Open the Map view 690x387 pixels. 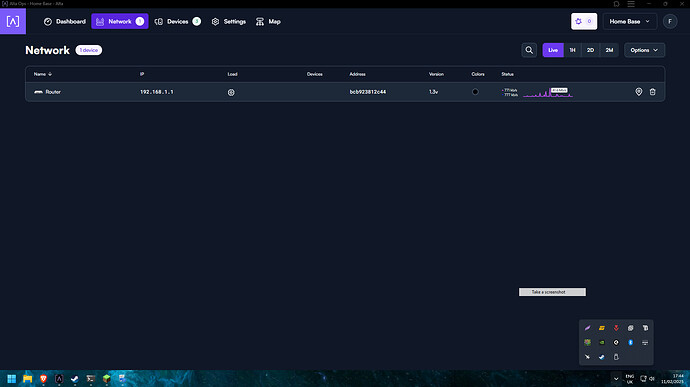pyautogui.click(x=268, y=21)
